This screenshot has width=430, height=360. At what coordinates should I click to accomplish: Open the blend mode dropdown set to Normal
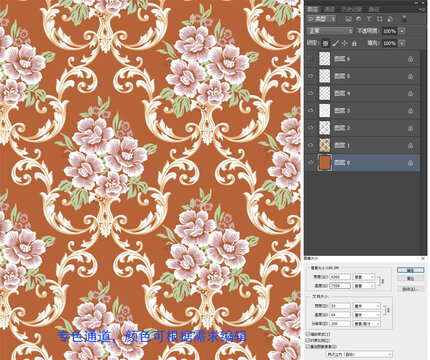(x=330, y=31)
